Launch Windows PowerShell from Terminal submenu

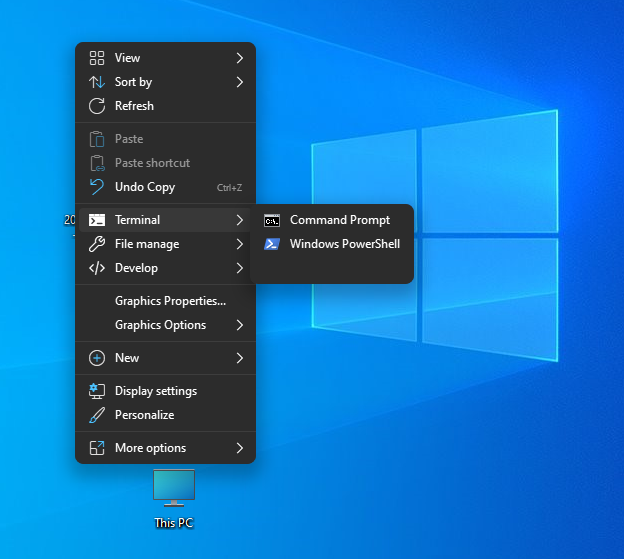[x=332, y=244]
